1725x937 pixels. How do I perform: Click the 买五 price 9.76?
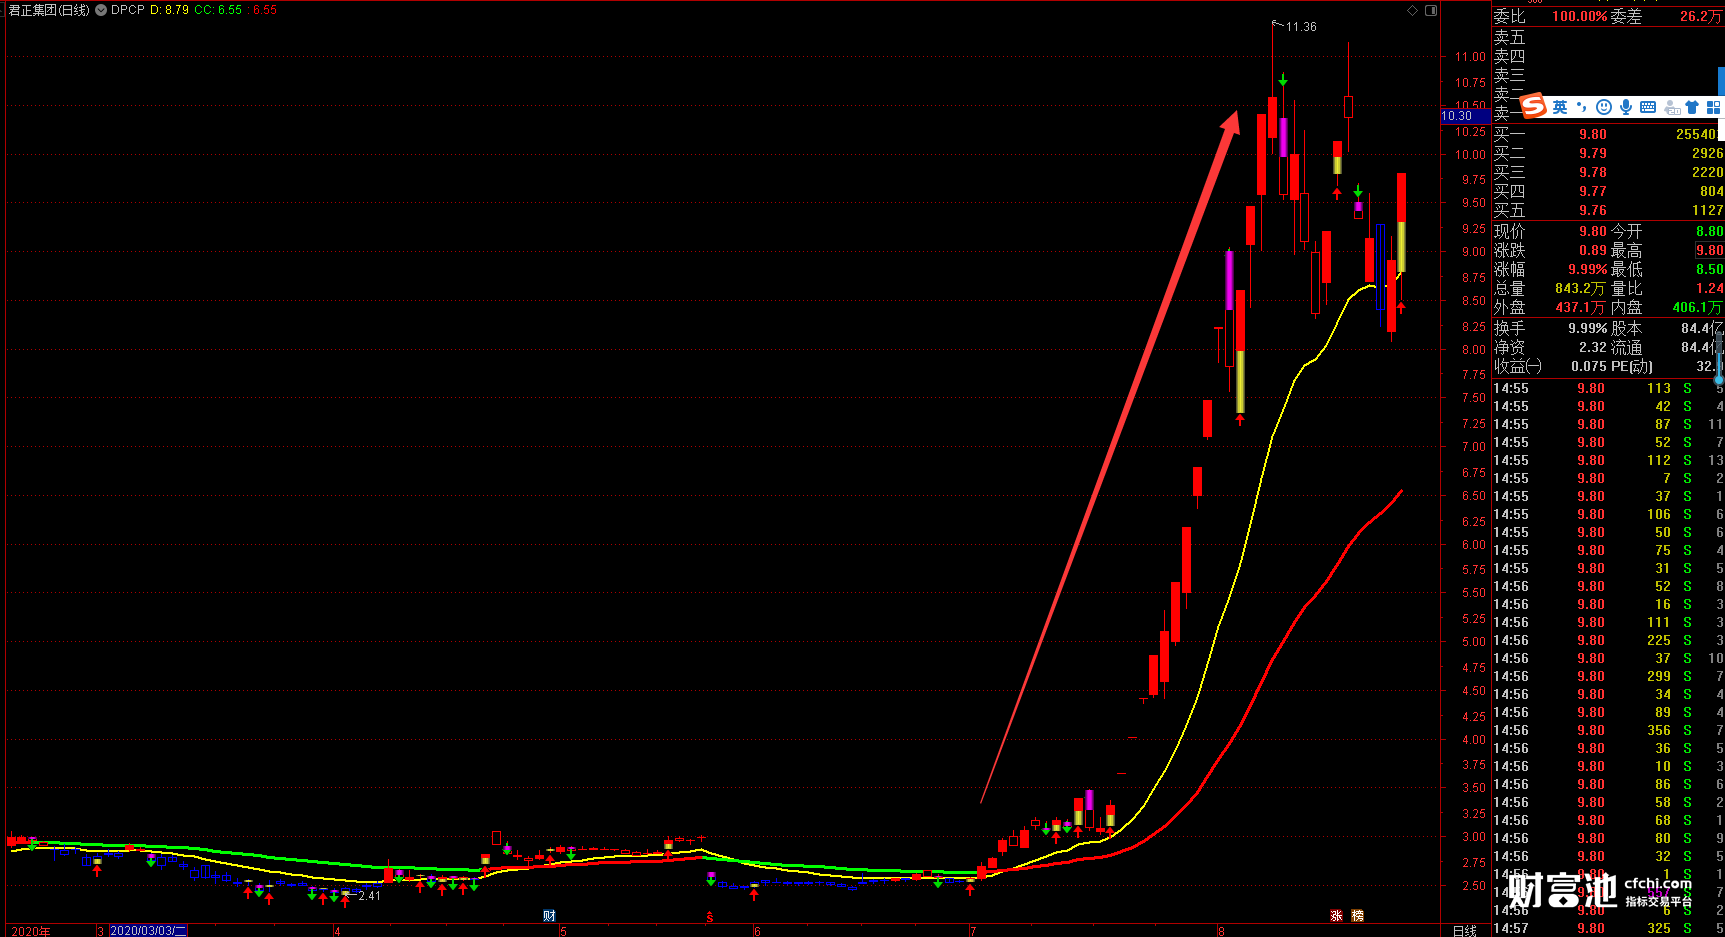coord(1593,211)
